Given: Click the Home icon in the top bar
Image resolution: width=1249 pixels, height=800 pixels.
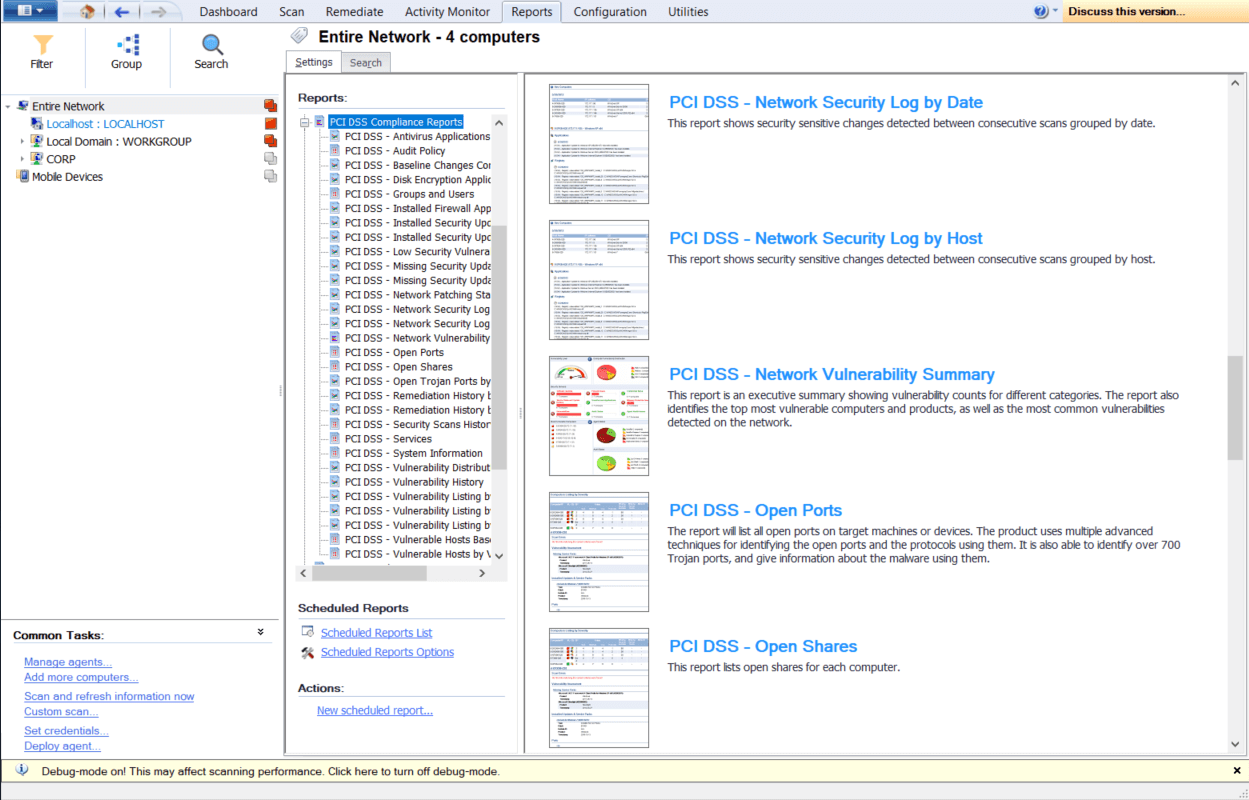Looking at the screenshot, I should (87, 12).
